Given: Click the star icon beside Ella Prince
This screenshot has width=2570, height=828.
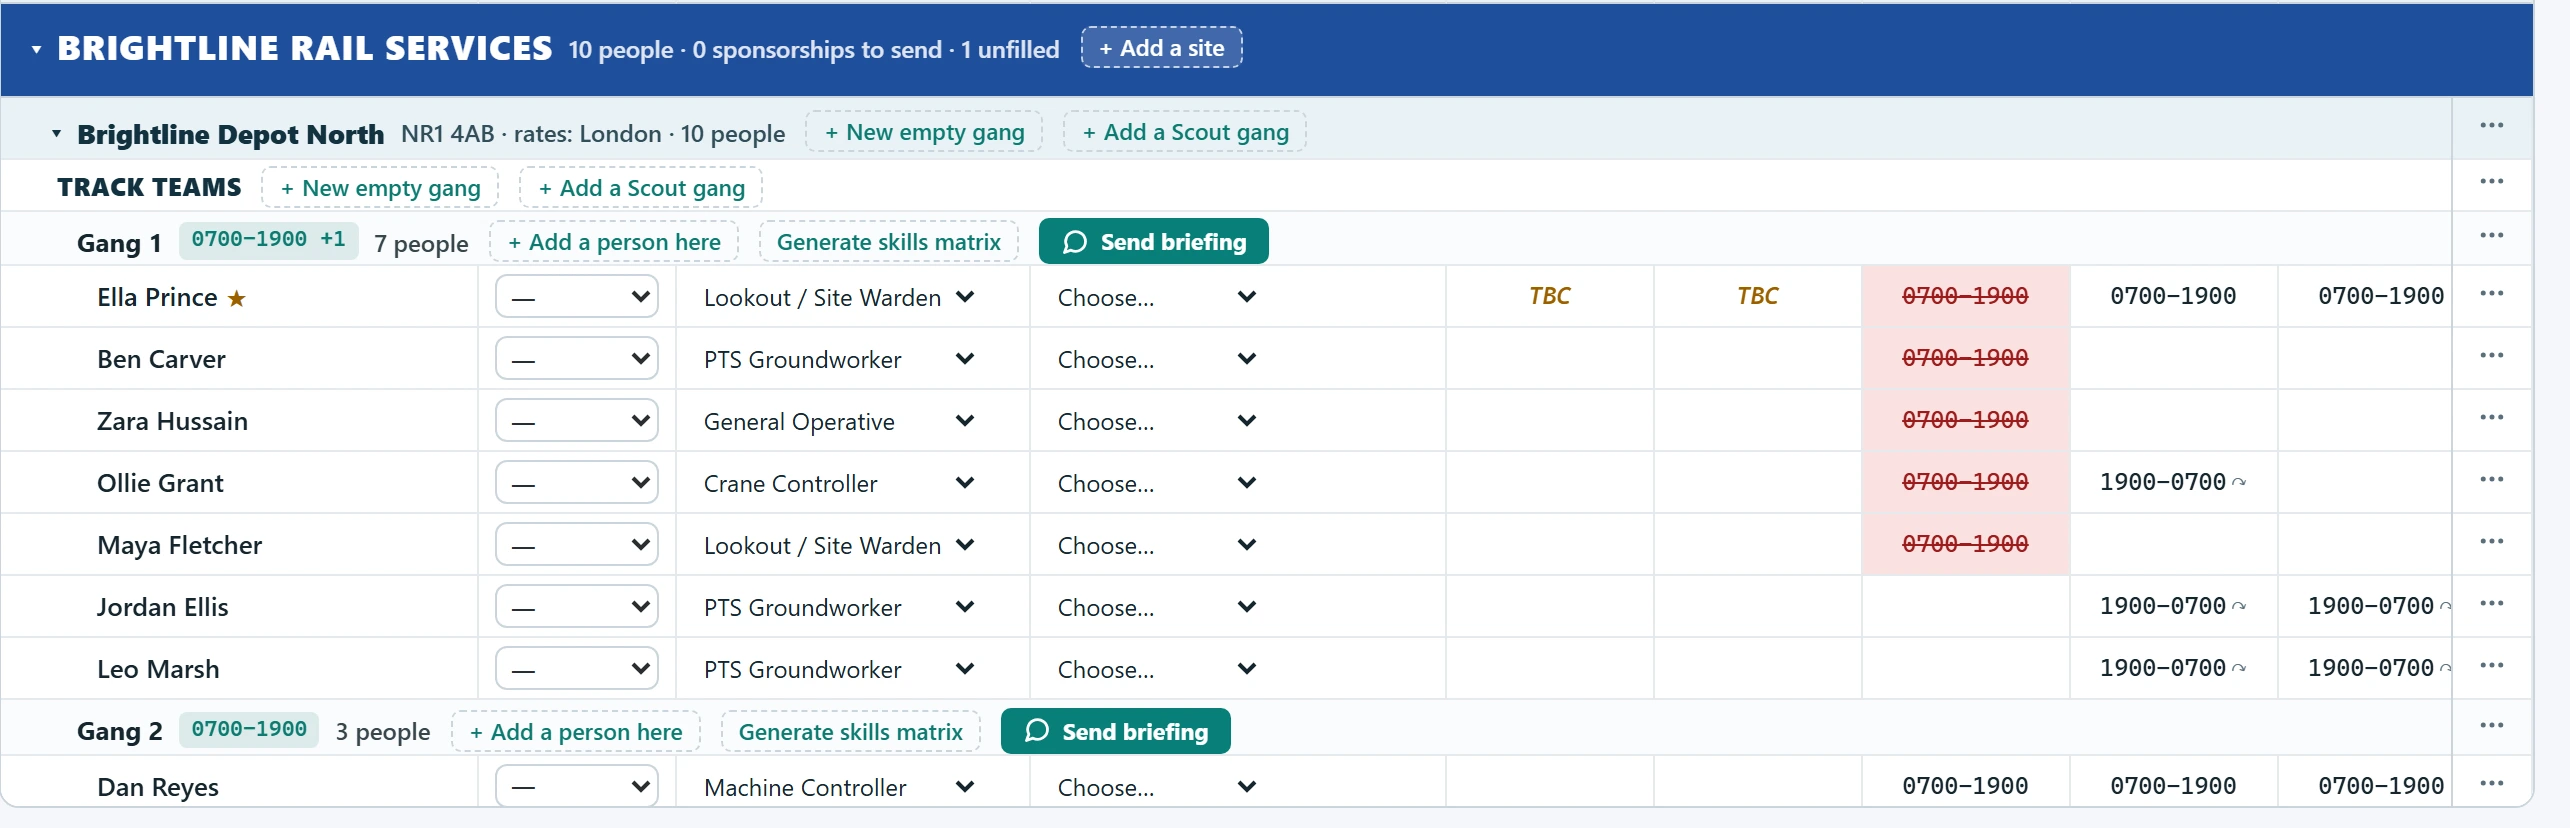Looking at the screenshot, I should (x=236, y=298).
